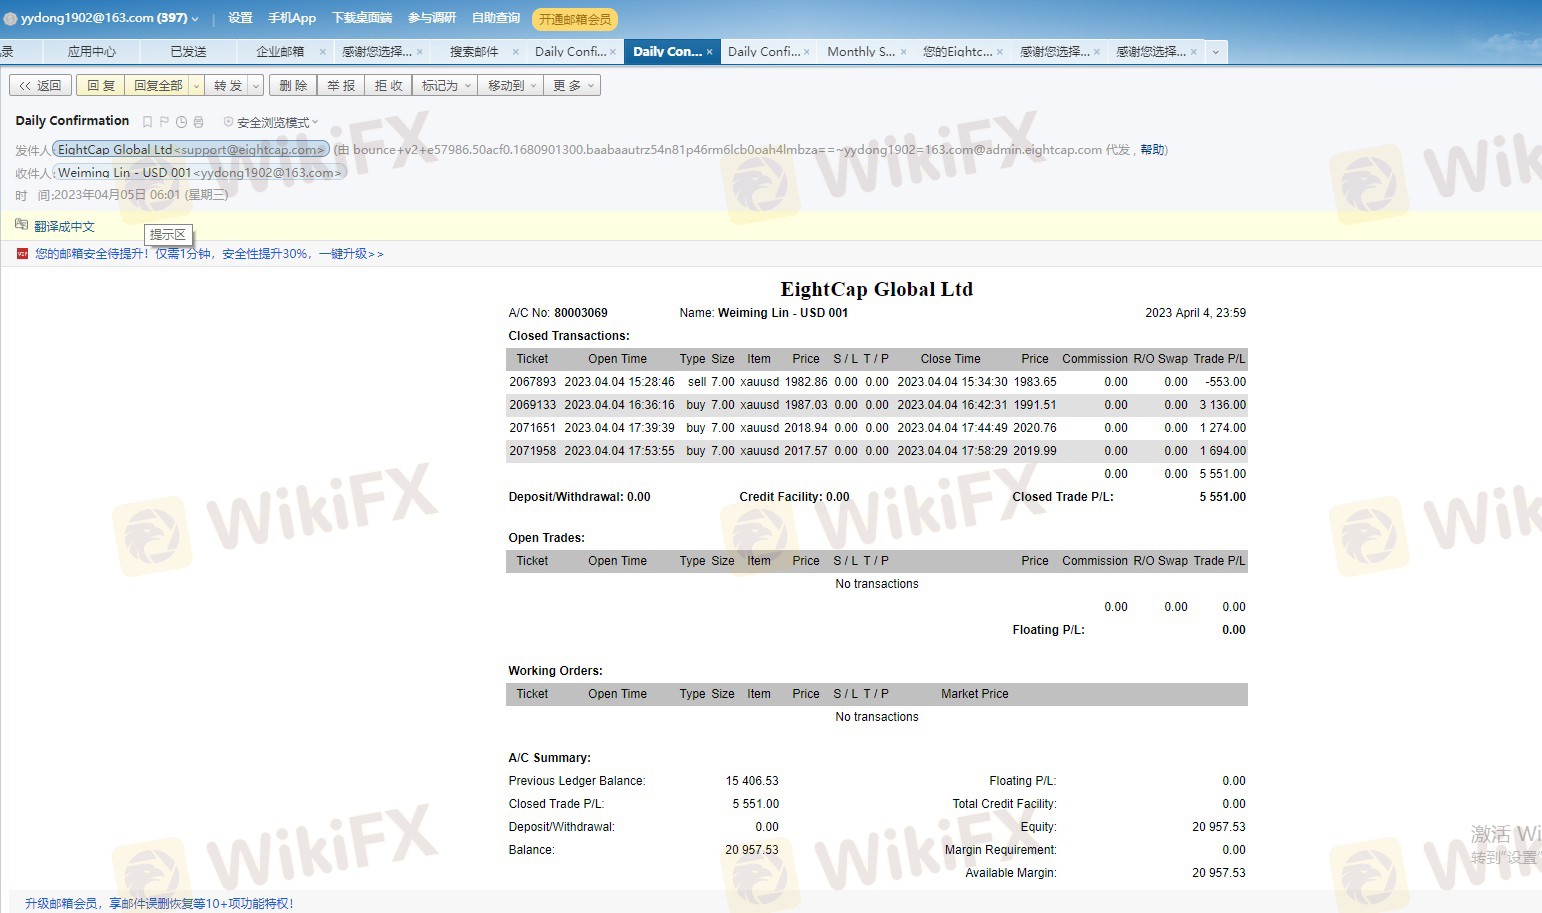Open the tab overflow list arrow
1542x913 pixels.
click(x=1216, y=52)
